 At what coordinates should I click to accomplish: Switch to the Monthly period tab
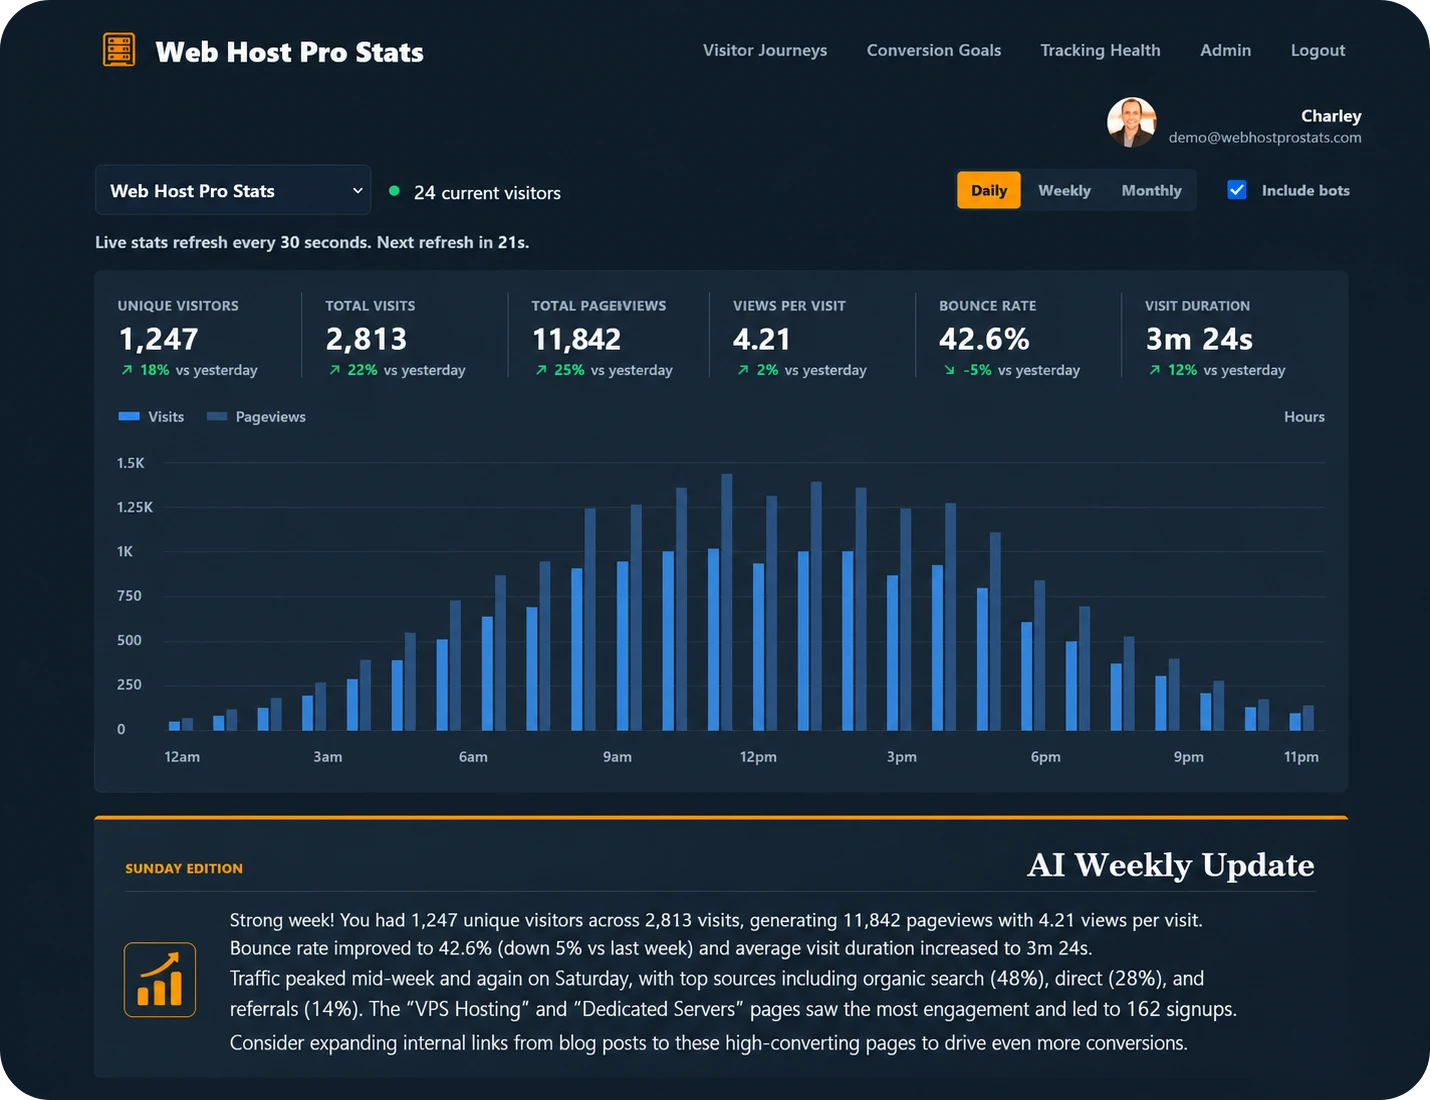(x=1151, y=190)
